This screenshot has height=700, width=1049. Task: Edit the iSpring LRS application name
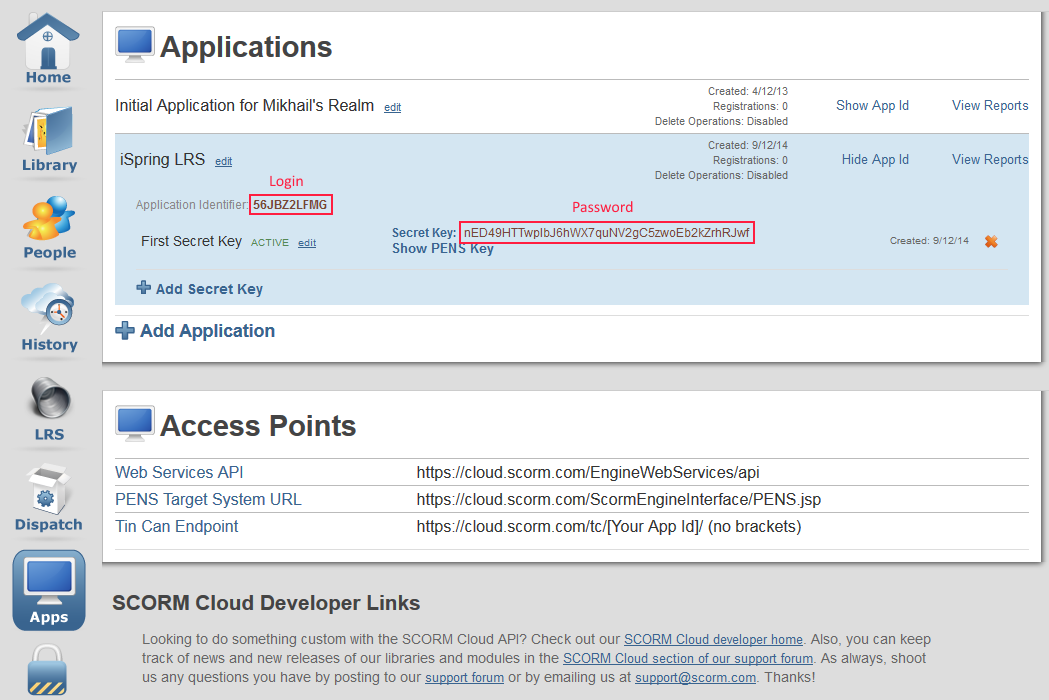click(x=223, y=161)
